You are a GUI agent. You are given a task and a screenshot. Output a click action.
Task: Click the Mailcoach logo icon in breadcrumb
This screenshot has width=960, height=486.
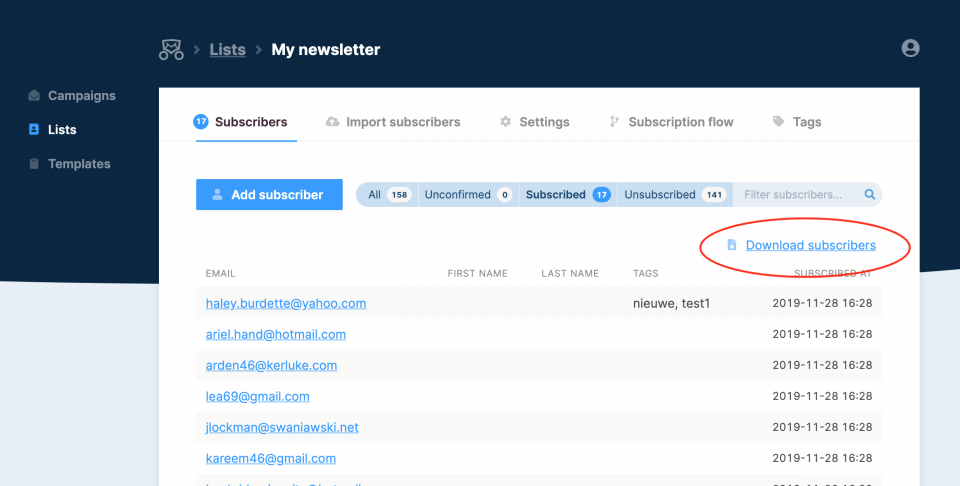171,50
